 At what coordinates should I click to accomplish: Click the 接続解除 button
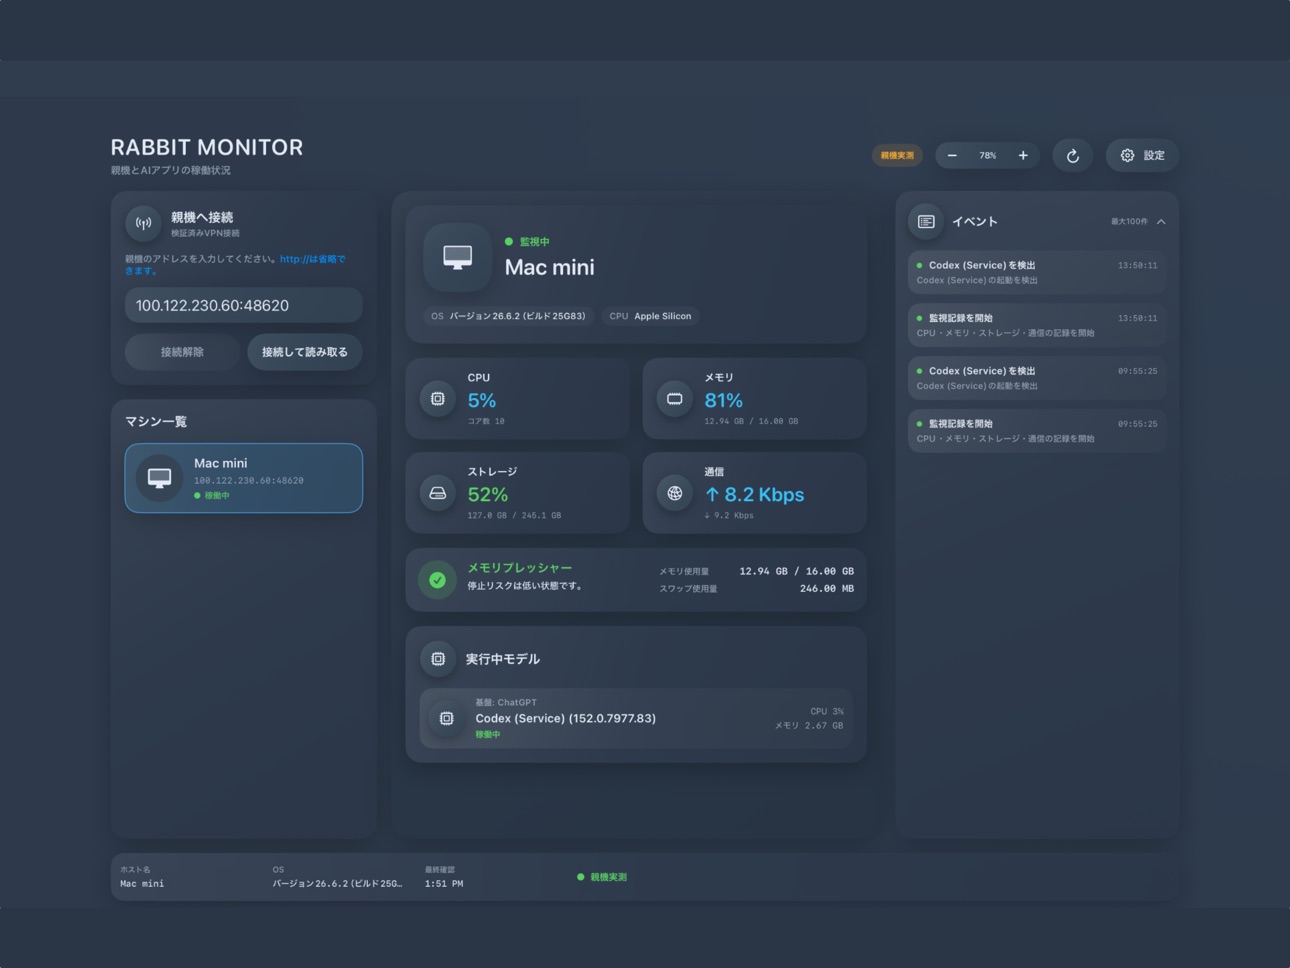(x=182, y=352)
